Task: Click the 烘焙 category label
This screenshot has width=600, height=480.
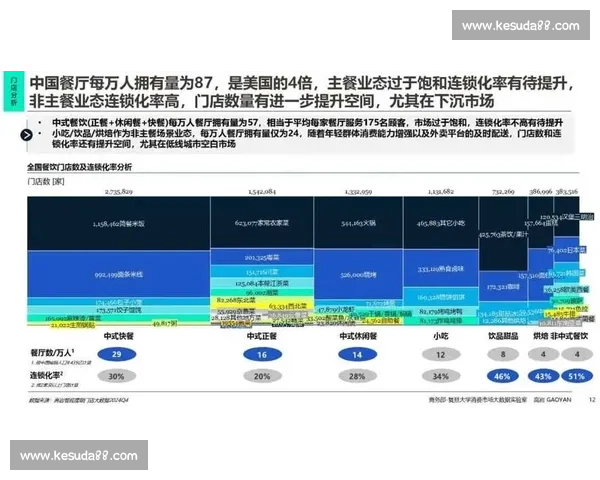Action: tap(541, 336)
